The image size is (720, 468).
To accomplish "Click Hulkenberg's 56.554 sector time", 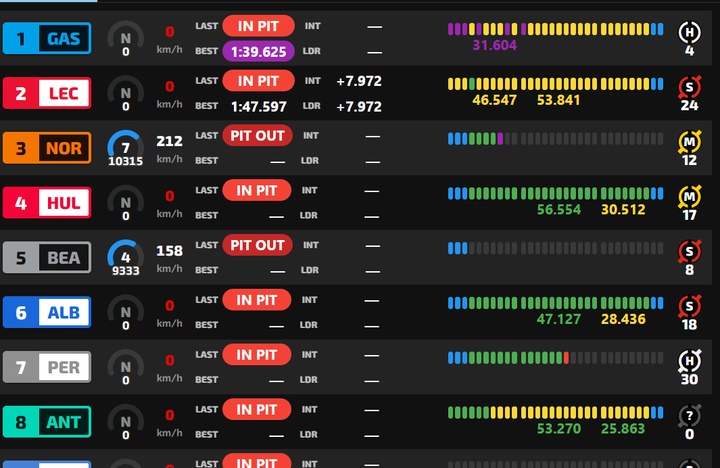I will click(559, 210).
